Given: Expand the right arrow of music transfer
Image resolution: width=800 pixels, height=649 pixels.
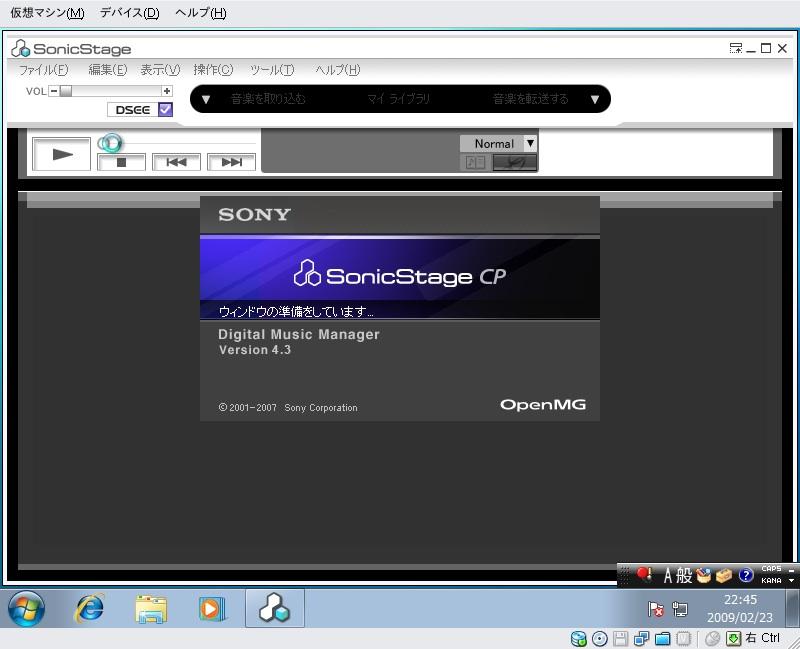Looking at the screenshot, I should (x=595, y=99).
